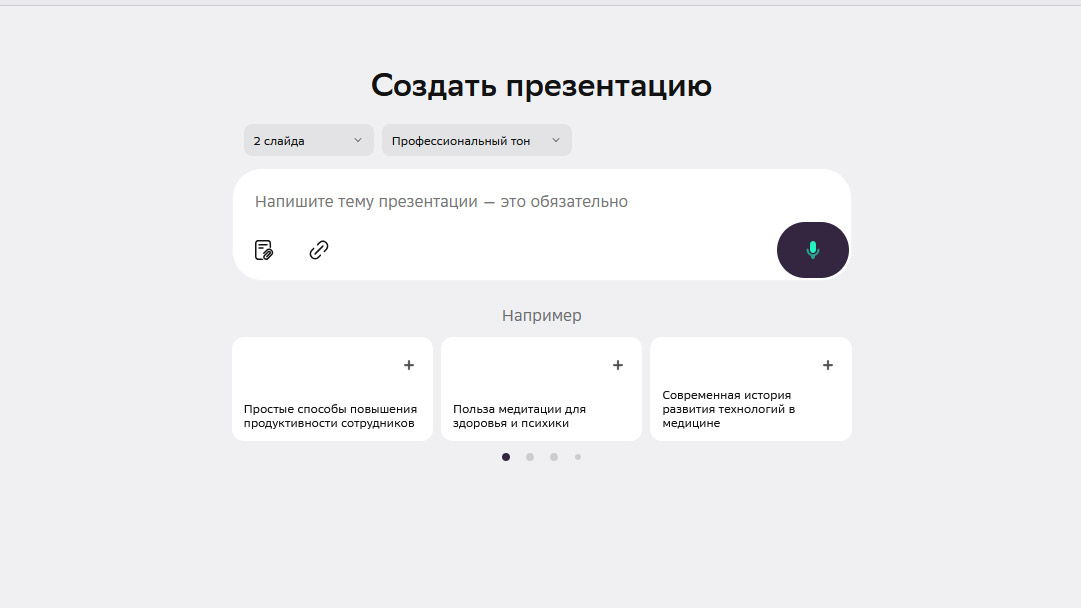Click chevron arrow beside 'Профессиональный тон'

tap(556, 141)
